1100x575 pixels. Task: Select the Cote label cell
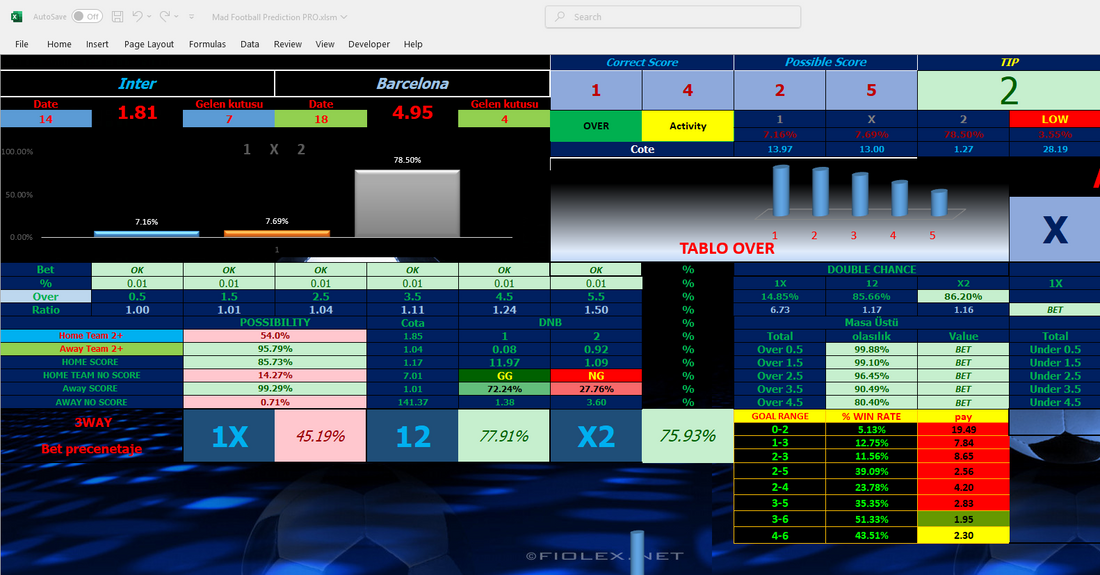pos(642,149)
